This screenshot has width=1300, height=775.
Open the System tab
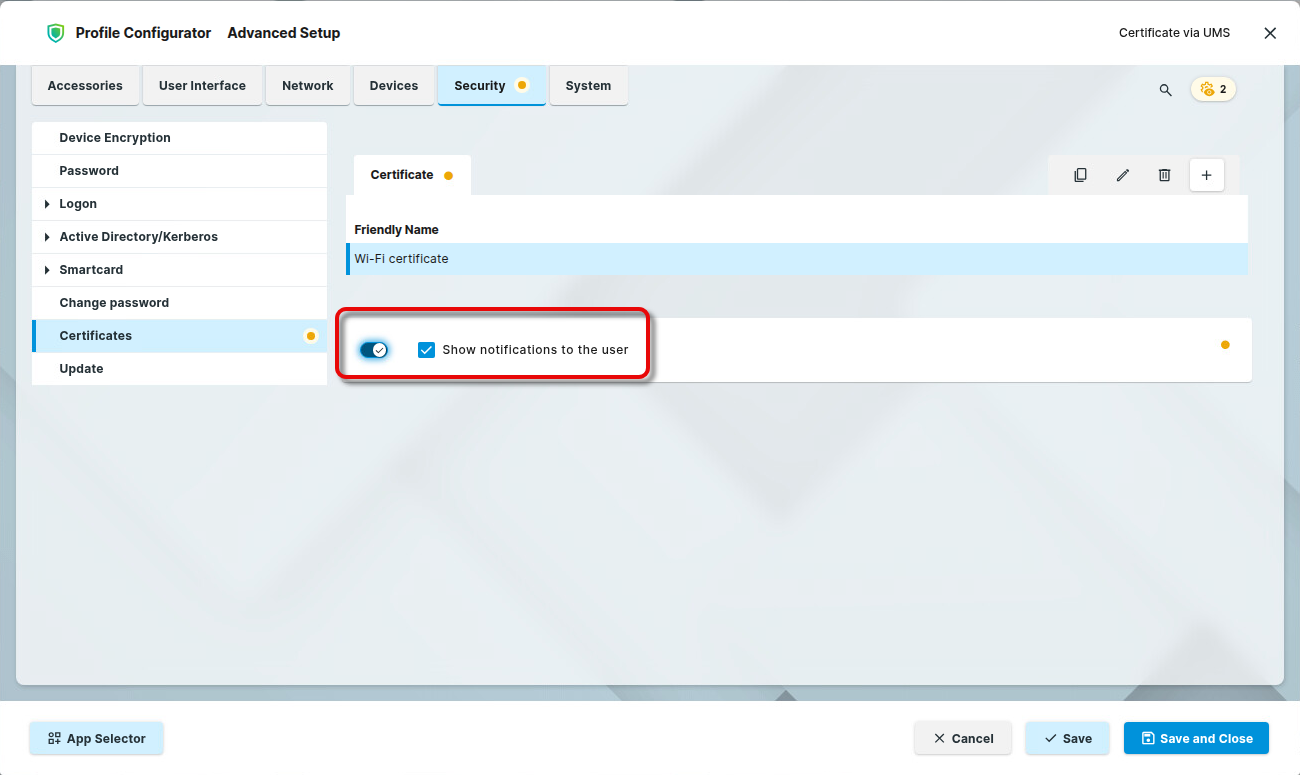tap(588, 86)
